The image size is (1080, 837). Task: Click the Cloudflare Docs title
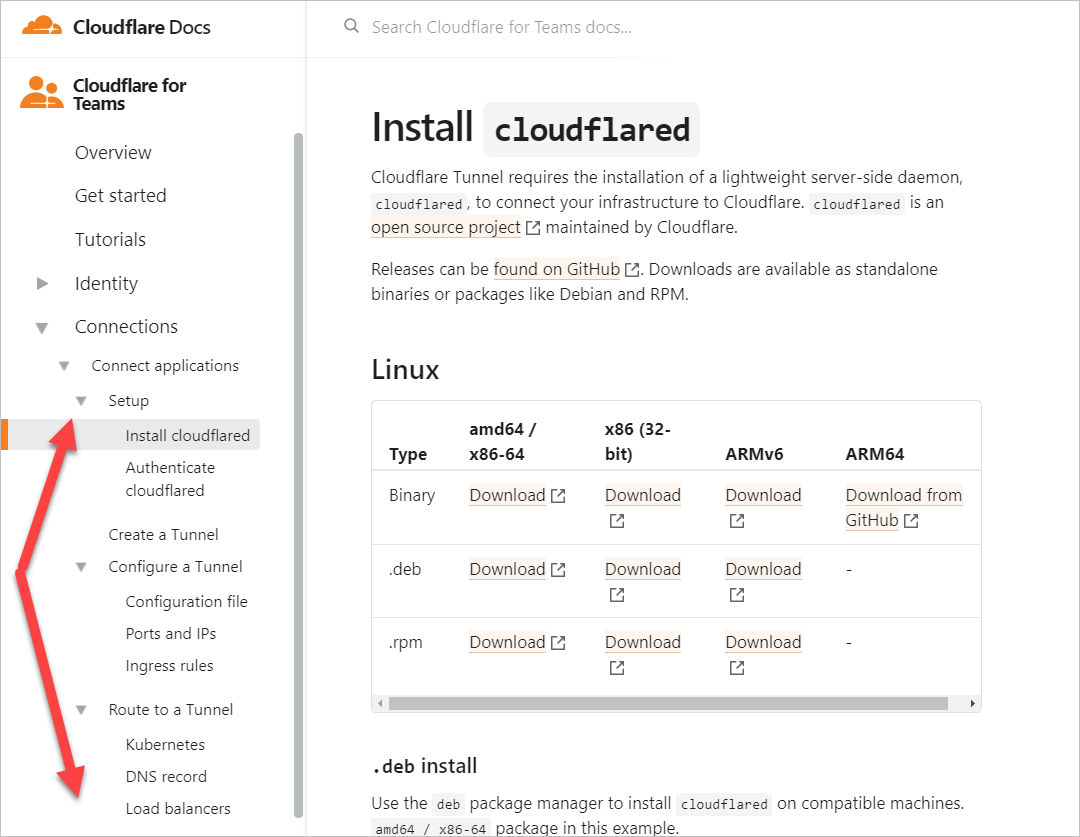[x=142, y=27]
